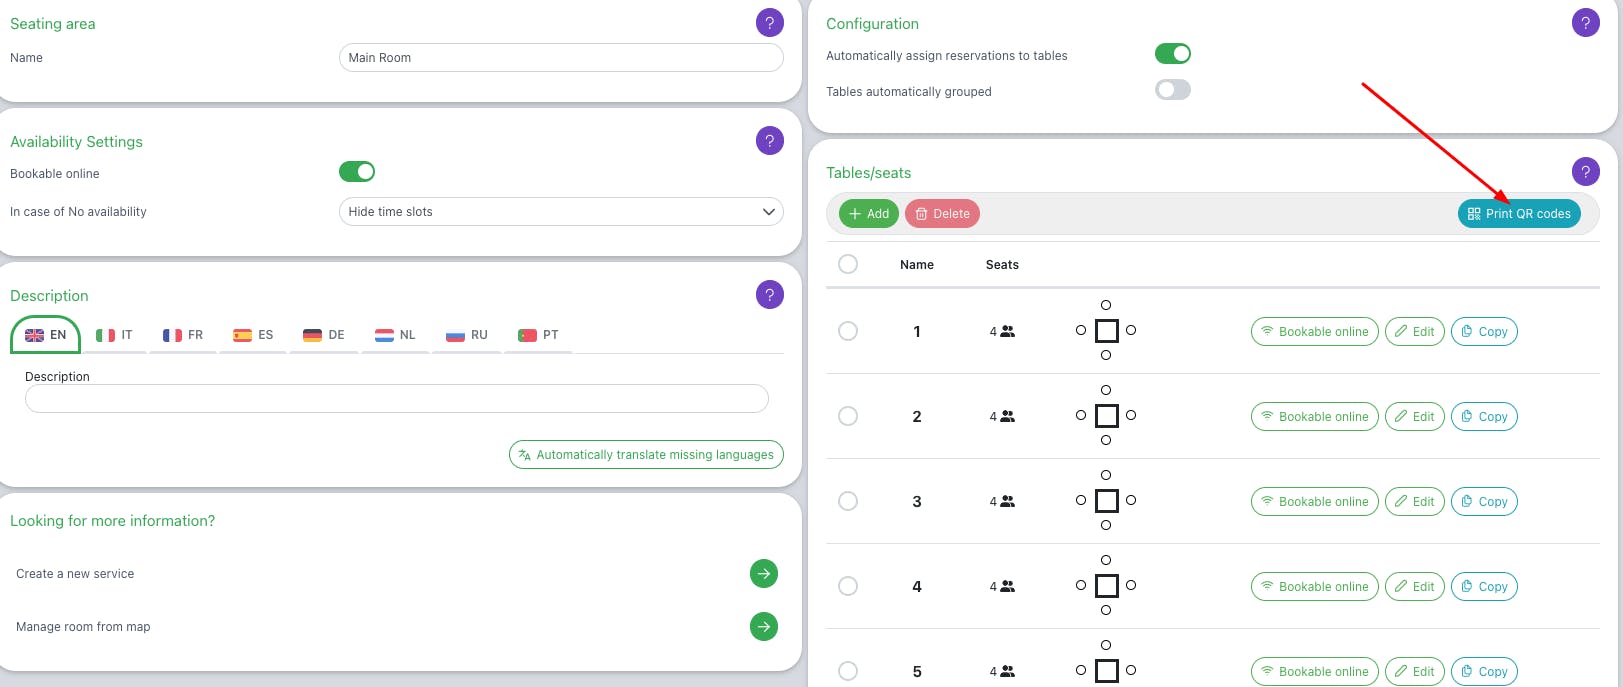Viewport: 1623px width, 687px height.
Task: Click the Tables/seats help question mark
Action: 1586,172
